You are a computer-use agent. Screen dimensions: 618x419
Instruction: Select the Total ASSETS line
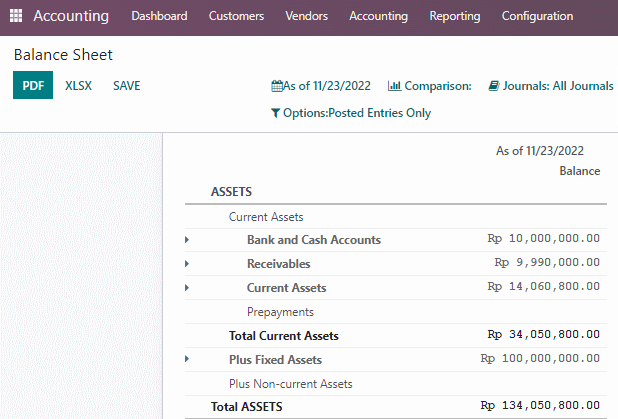(396, 406)
